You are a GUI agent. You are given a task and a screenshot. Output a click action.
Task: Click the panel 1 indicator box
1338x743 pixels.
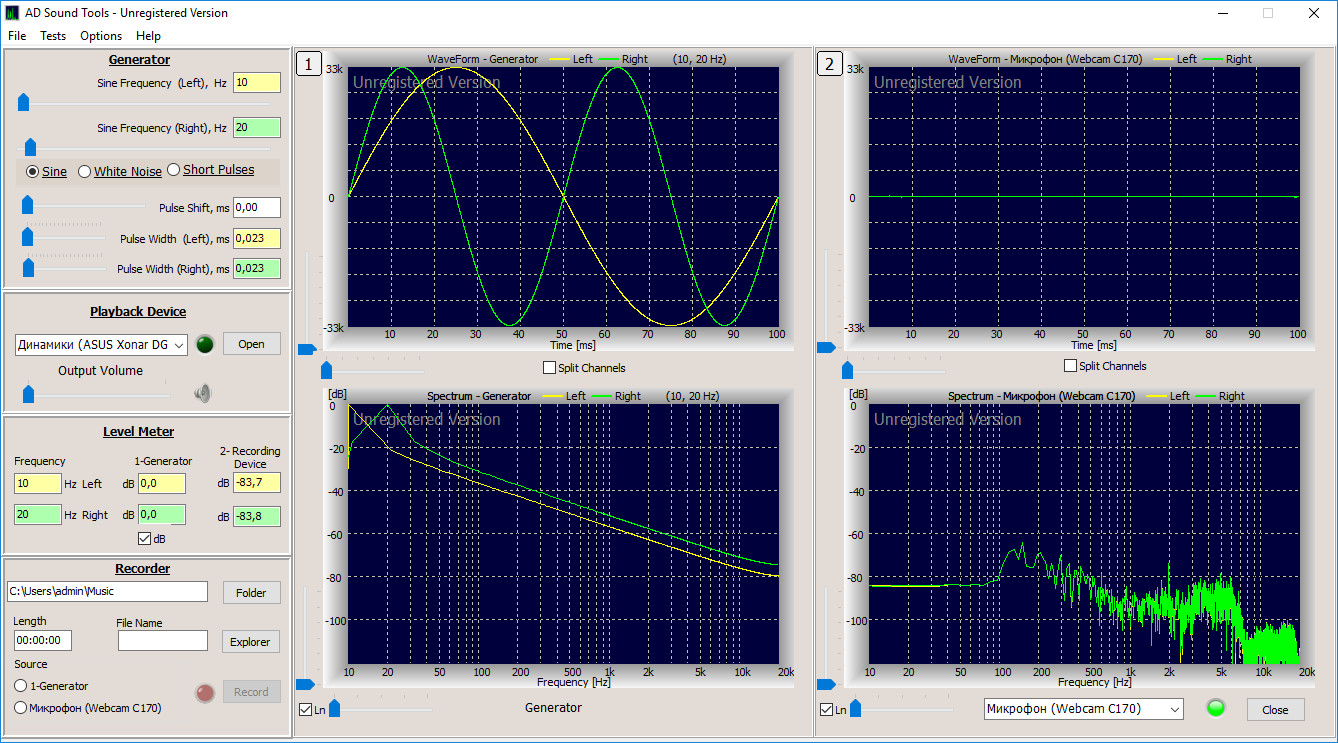tap(309, 63)
